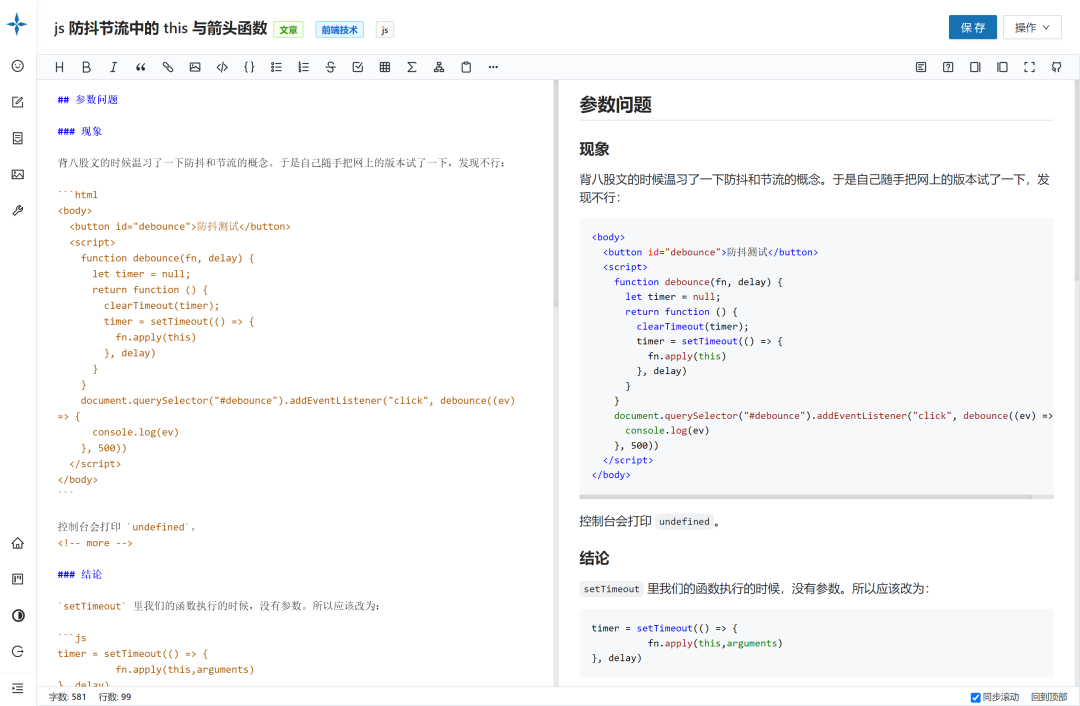This screenshot has width=1080, height=706.
Task: Toggle bold formatting
Action: pos(86,67)
